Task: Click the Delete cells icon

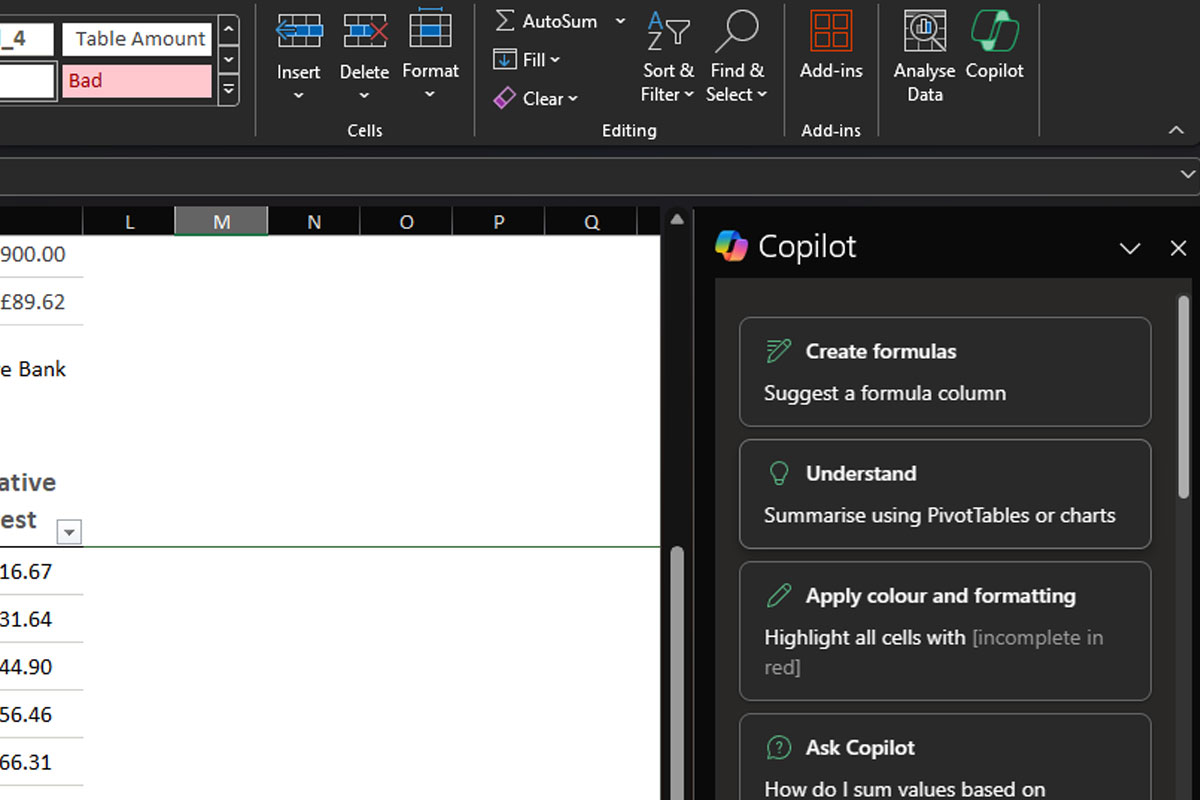Action: click(x=364, y=30)
